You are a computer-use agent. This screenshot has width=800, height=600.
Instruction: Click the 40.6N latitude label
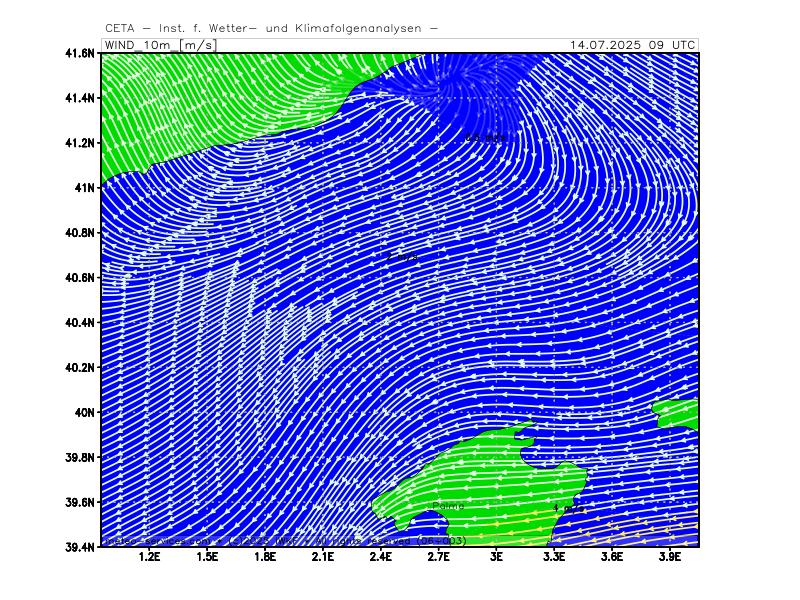80,277
